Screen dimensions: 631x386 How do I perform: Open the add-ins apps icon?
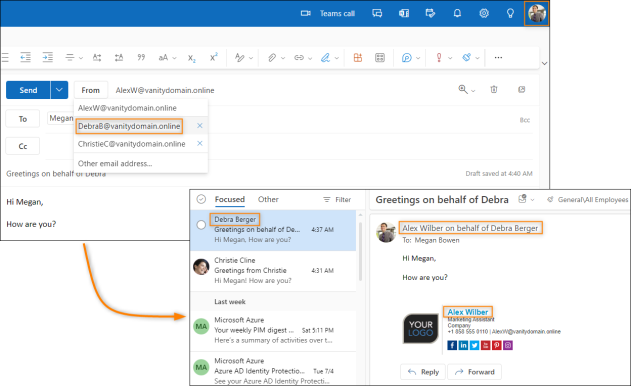(358, 58)
